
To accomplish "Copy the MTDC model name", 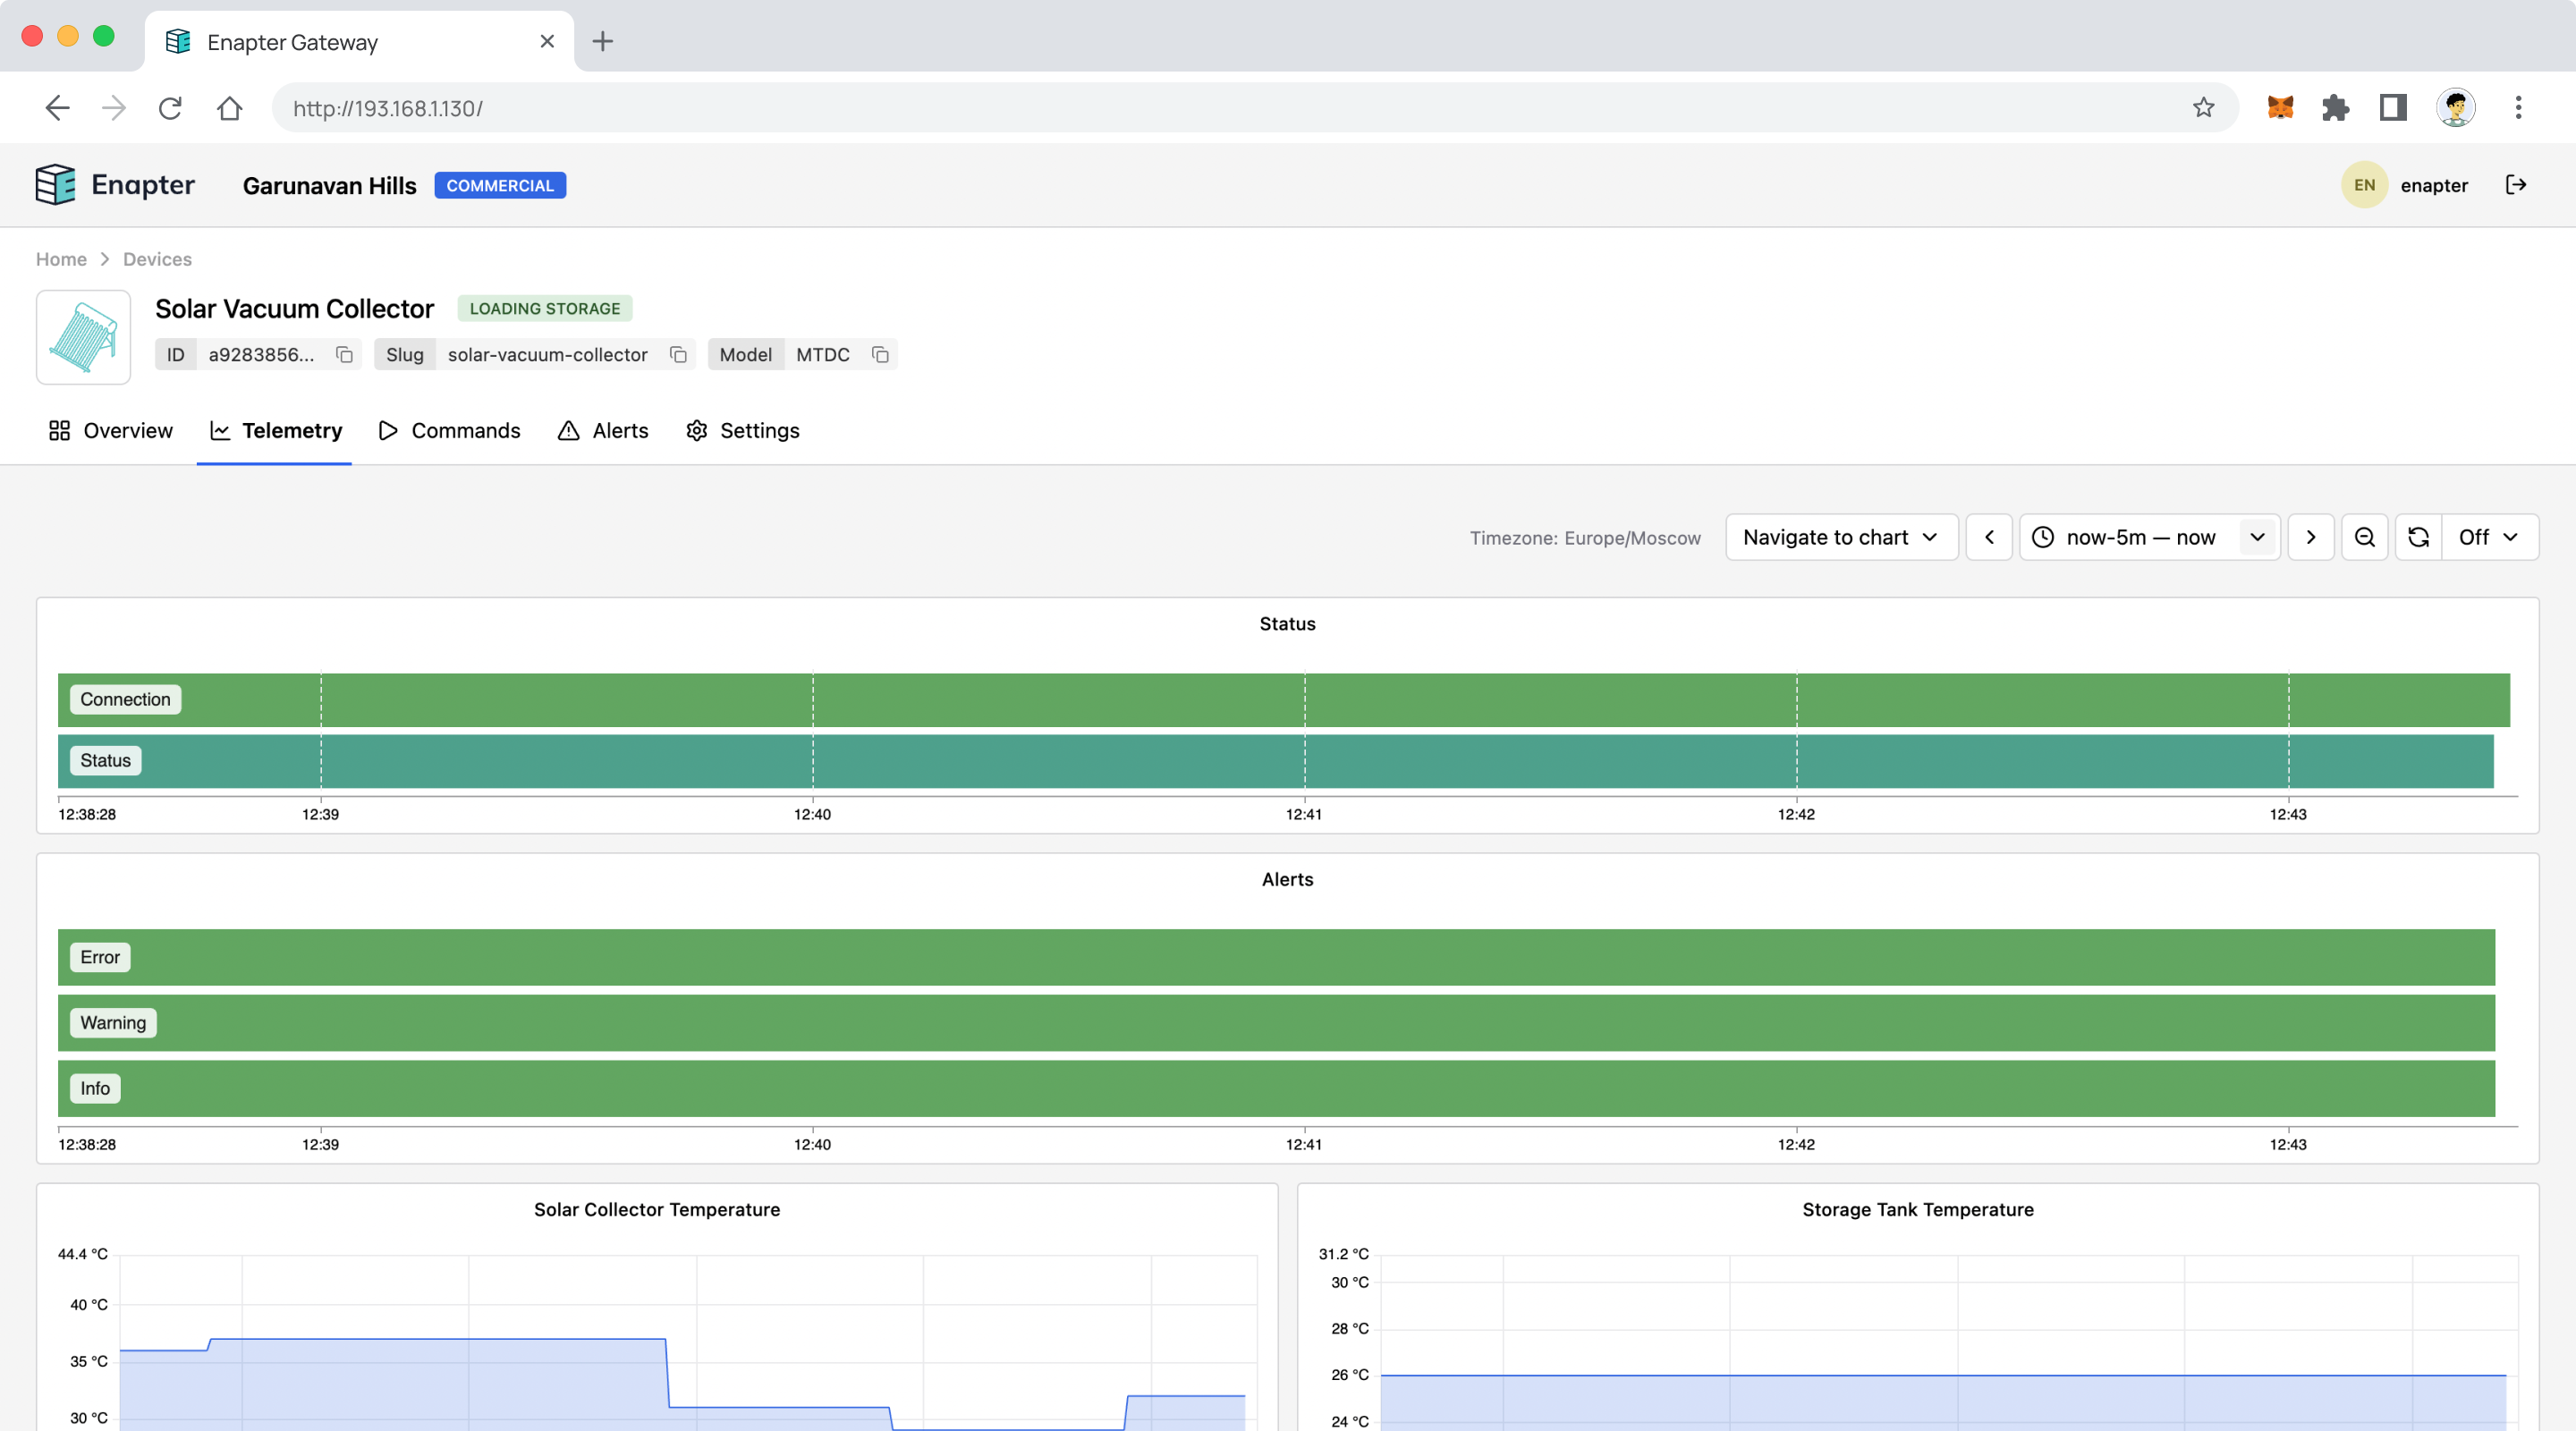I will (x=880, y=355).
